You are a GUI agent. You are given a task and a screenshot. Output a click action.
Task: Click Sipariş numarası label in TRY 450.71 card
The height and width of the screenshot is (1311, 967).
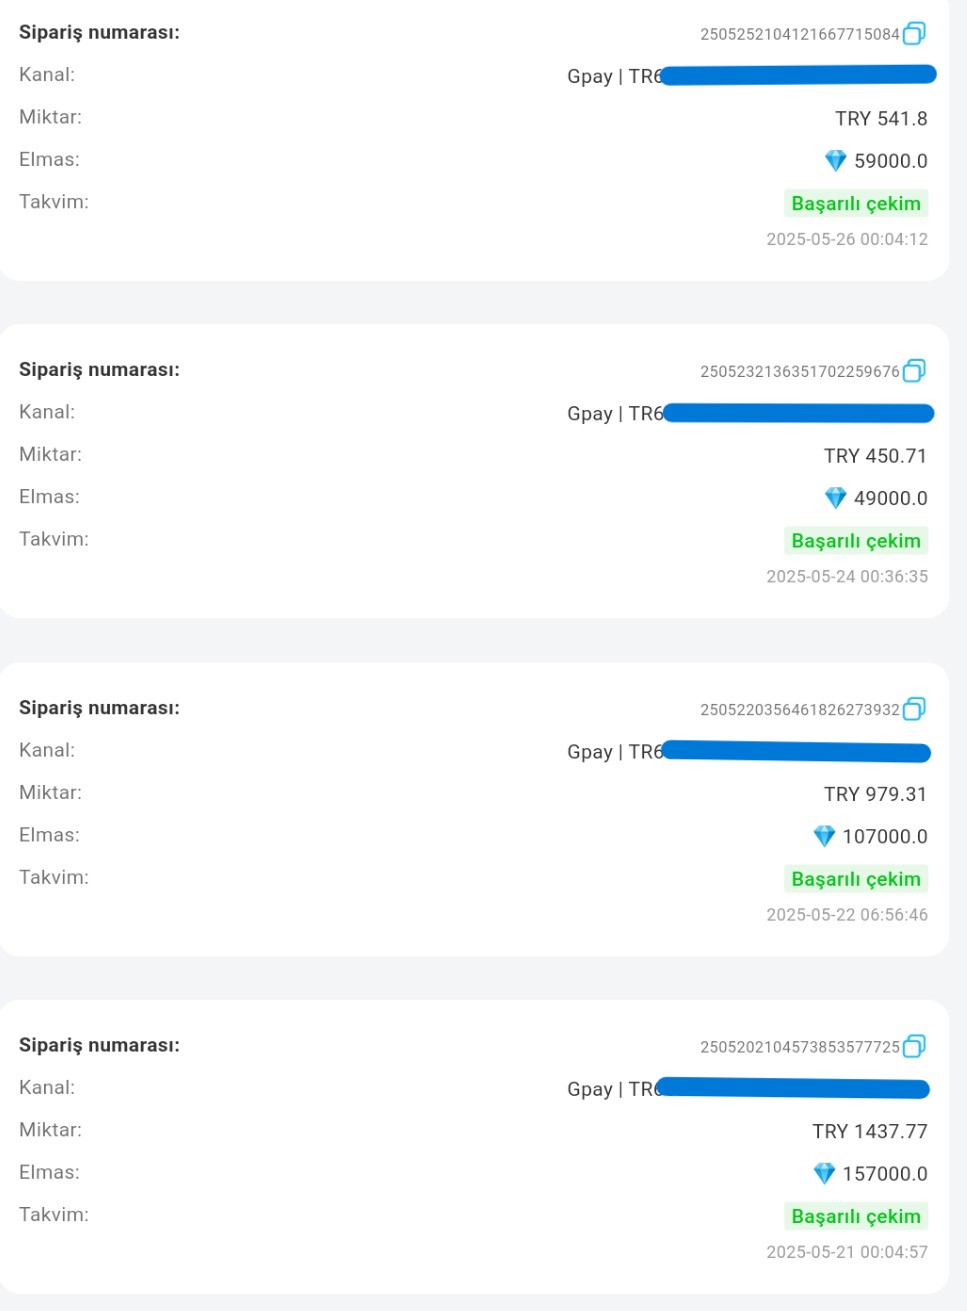click(x=99, y=370)
